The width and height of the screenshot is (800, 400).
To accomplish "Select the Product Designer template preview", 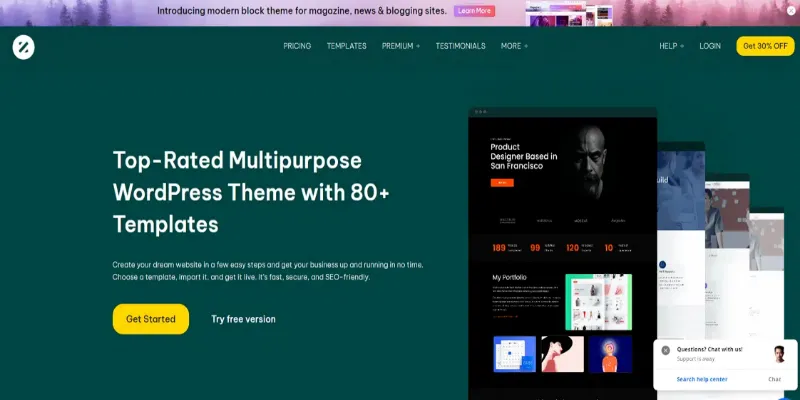I will (x=562, y=254).
